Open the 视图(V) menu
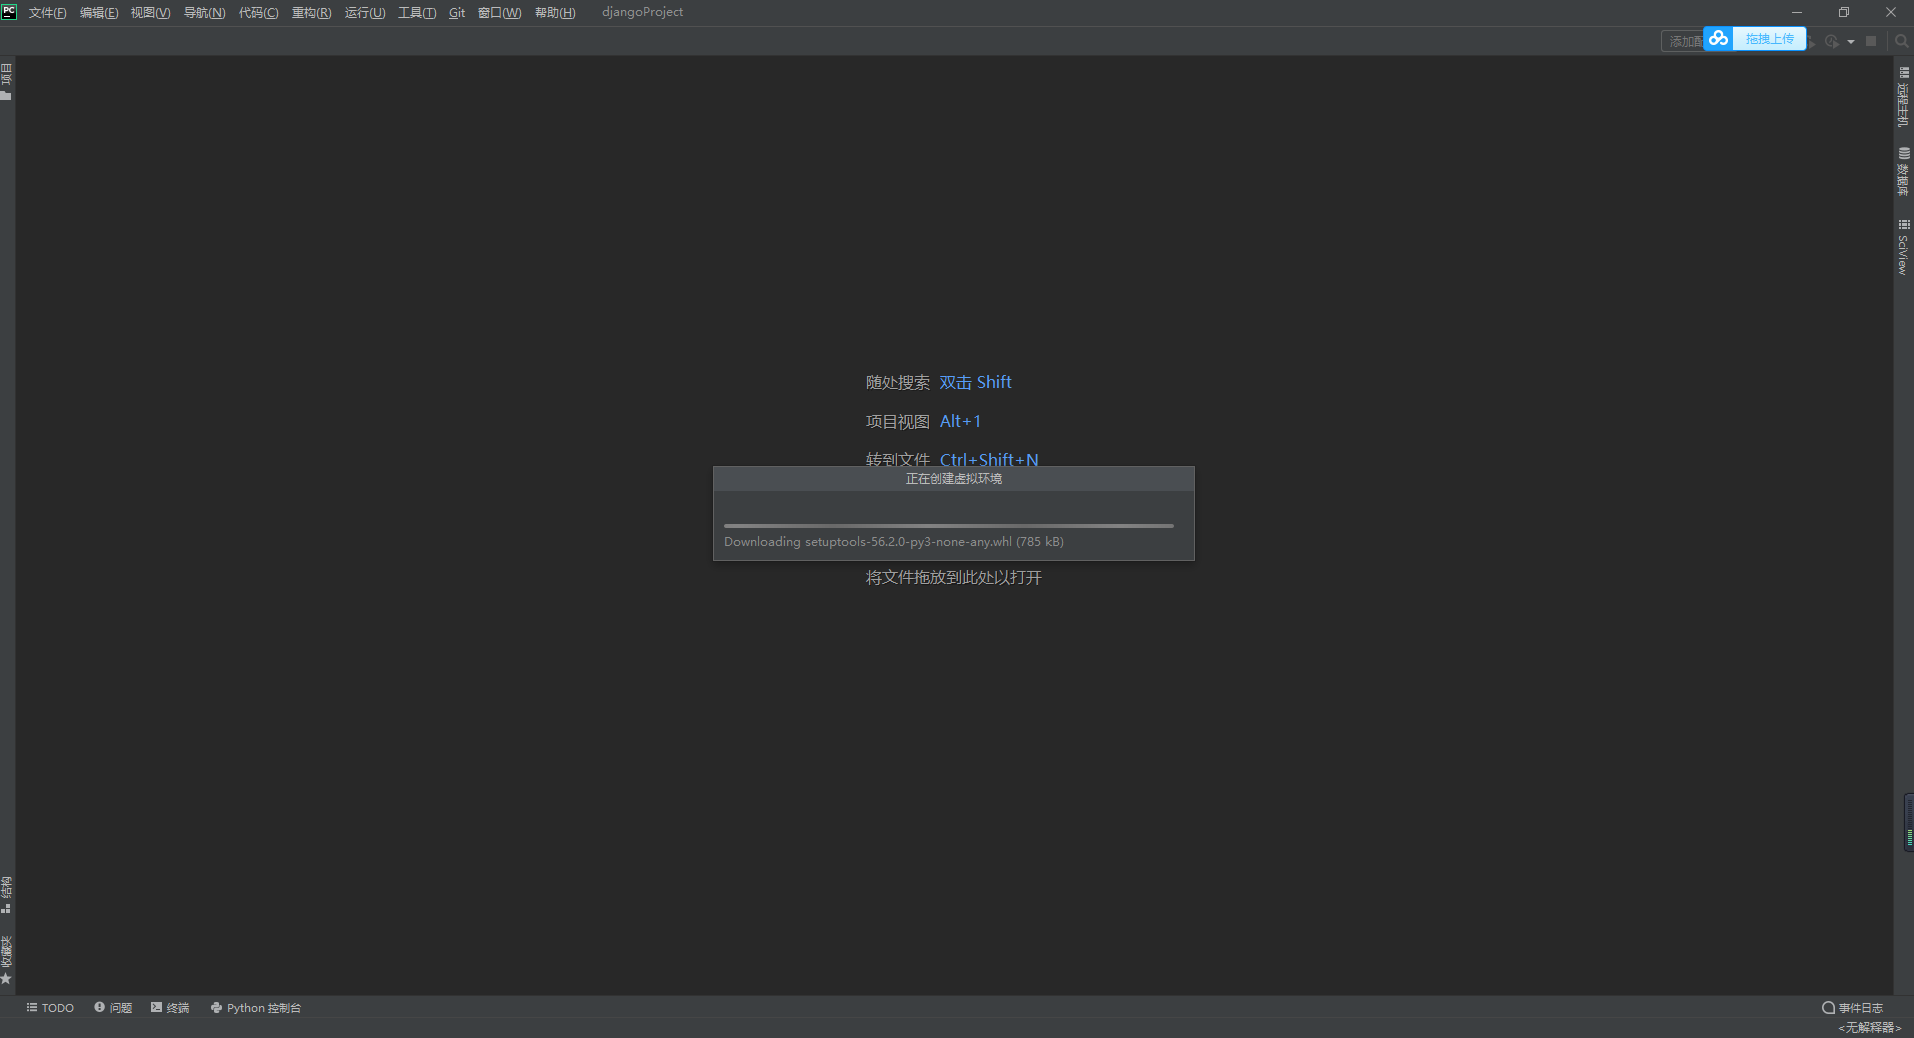 pyautogui.click(x=150, y=13)
